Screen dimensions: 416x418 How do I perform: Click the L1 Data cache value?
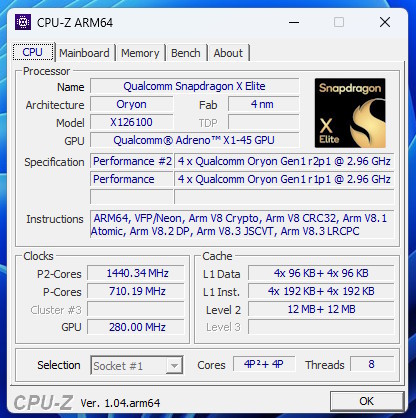[321, 273]
